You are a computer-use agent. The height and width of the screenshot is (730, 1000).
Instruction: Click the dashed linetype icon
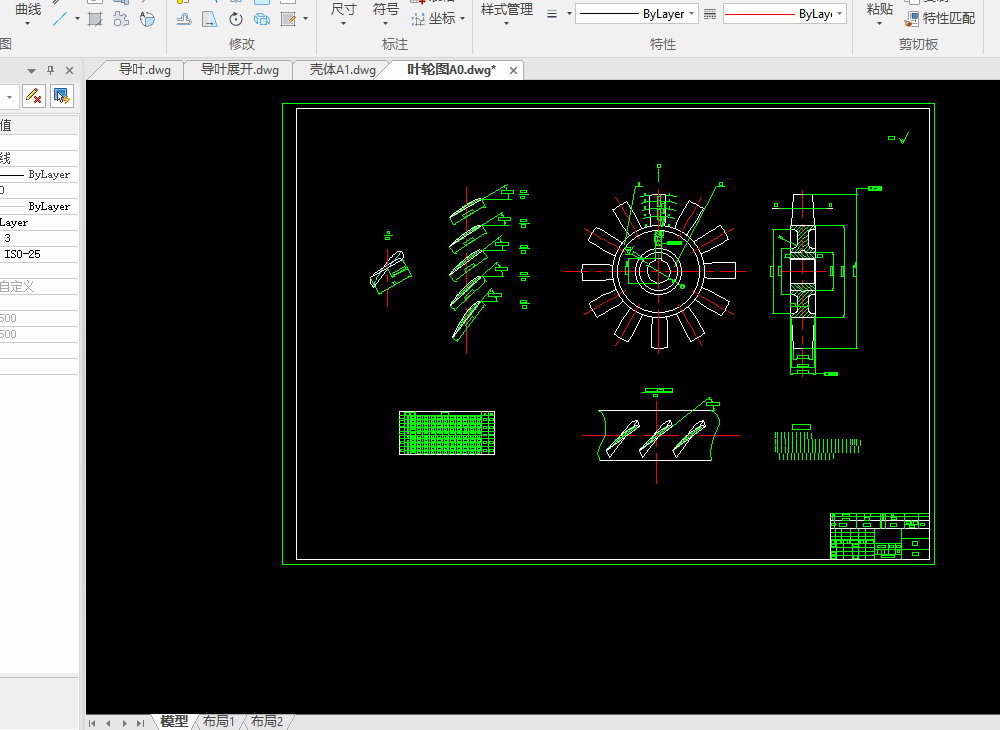[710, 14]
